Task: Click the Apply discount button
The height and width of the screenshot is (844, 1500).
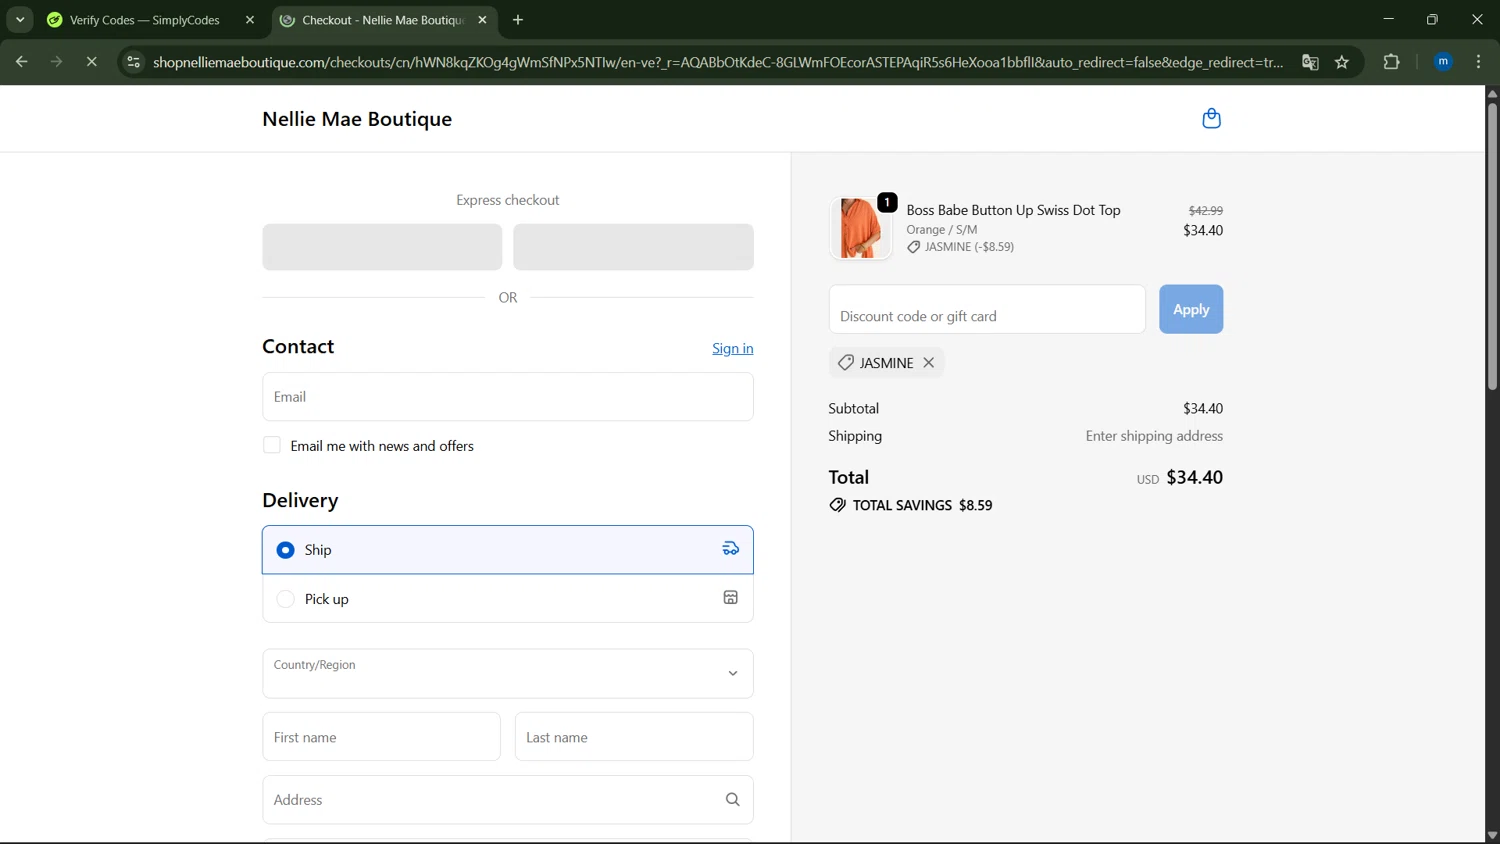Action: [x=1191, y=309]
